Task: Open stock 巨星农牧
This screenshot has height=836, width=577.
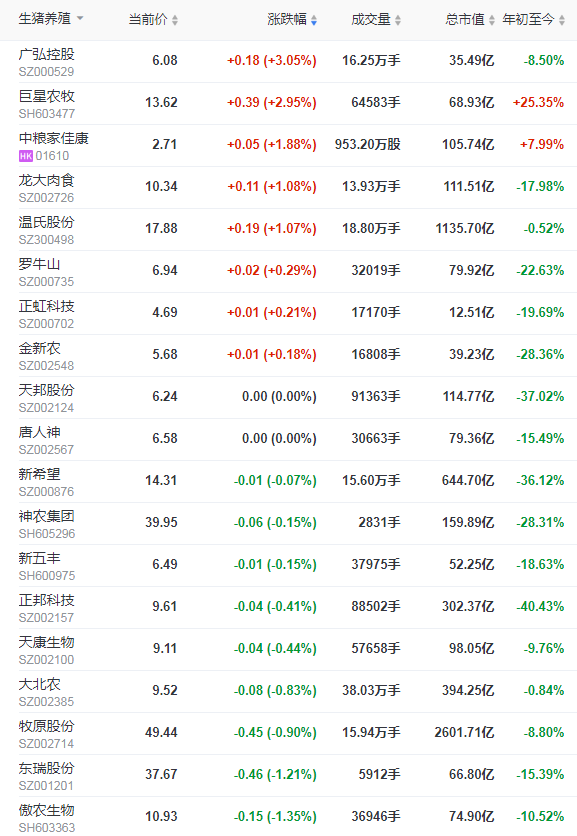Action: (x=46, y=97)
